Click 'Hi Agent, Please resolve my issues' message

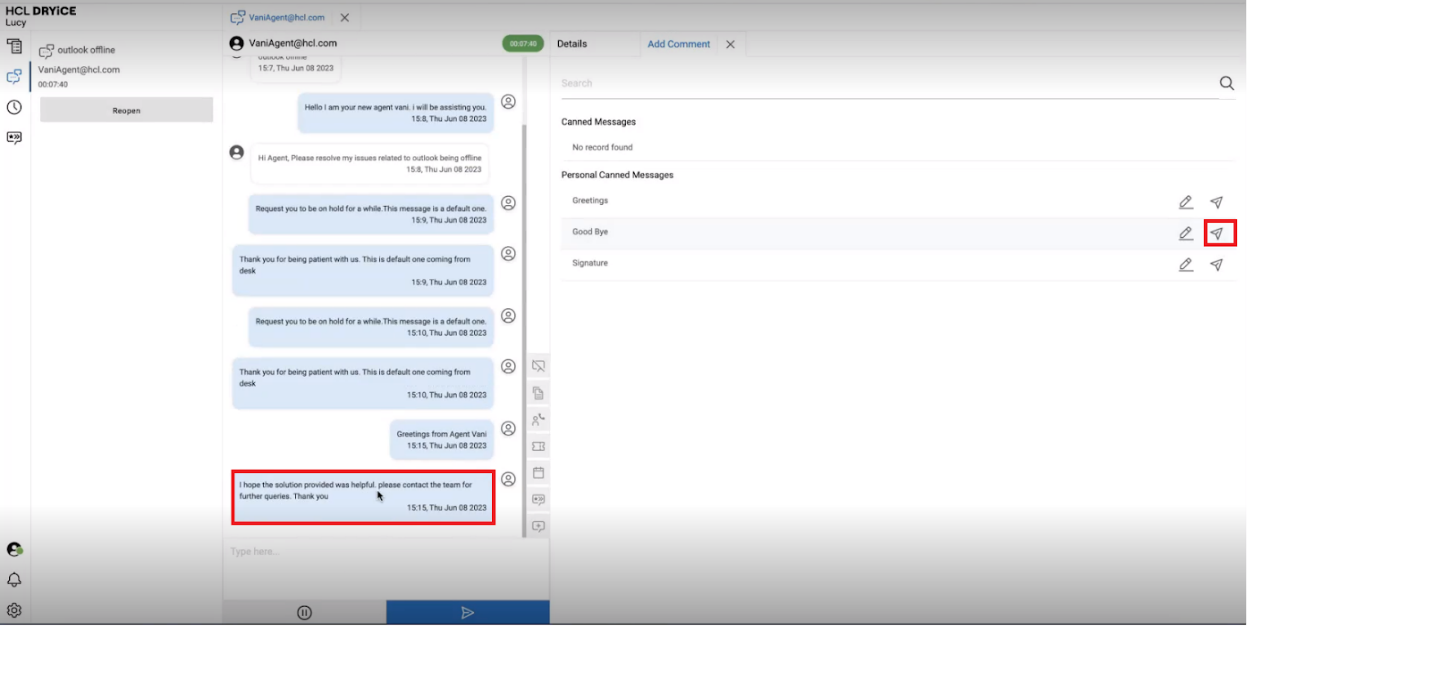tap(369, 163)
